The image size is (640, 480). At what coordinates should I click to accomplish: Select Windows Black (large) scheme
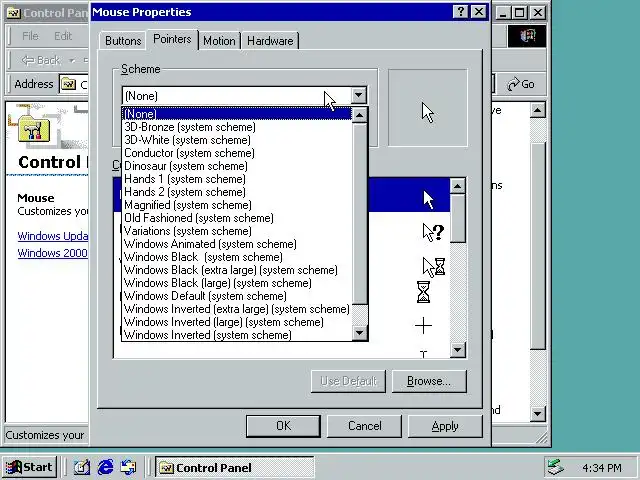[237, 283]
